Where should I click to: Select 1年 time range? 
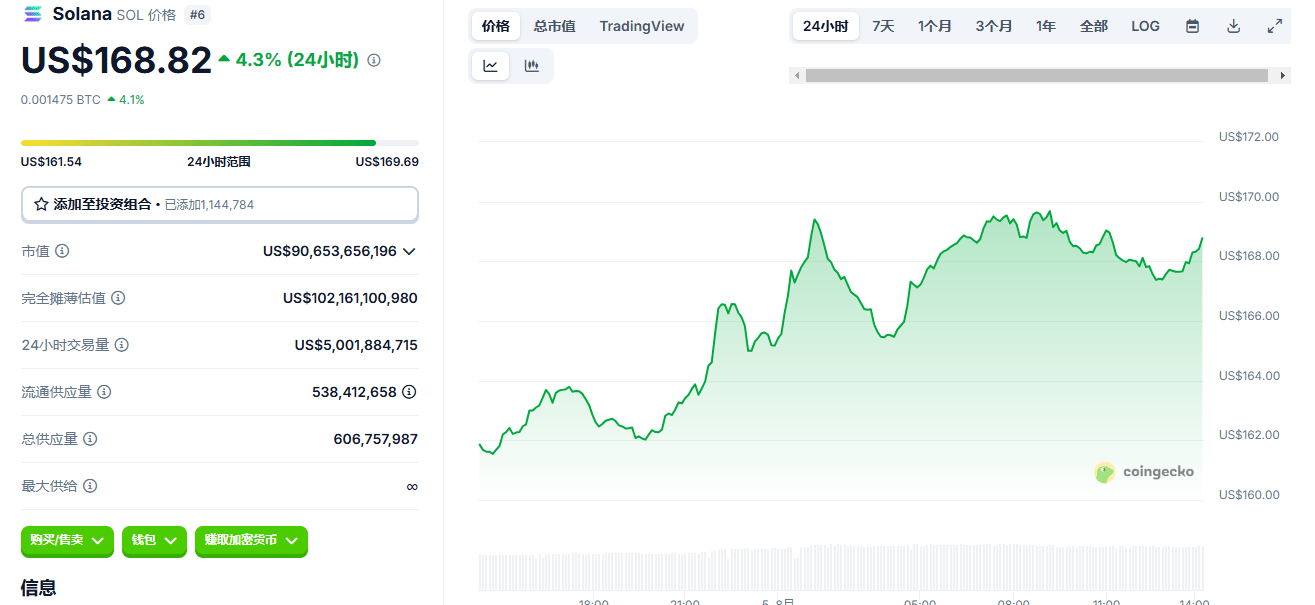pos(1046,26)
